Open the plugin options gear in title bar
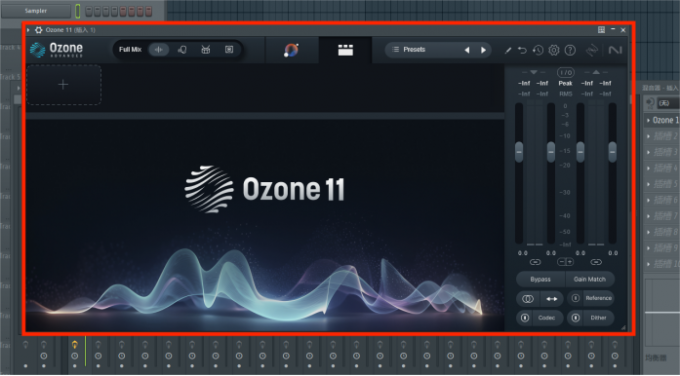Viewport: 680px width, 376px height. click(x=39, y=30)
